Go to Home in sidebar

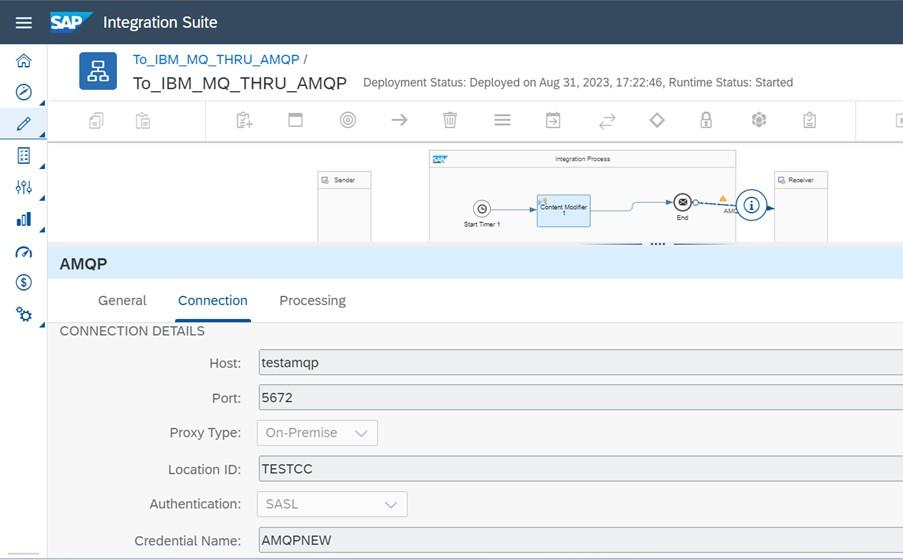coord(24,60)
